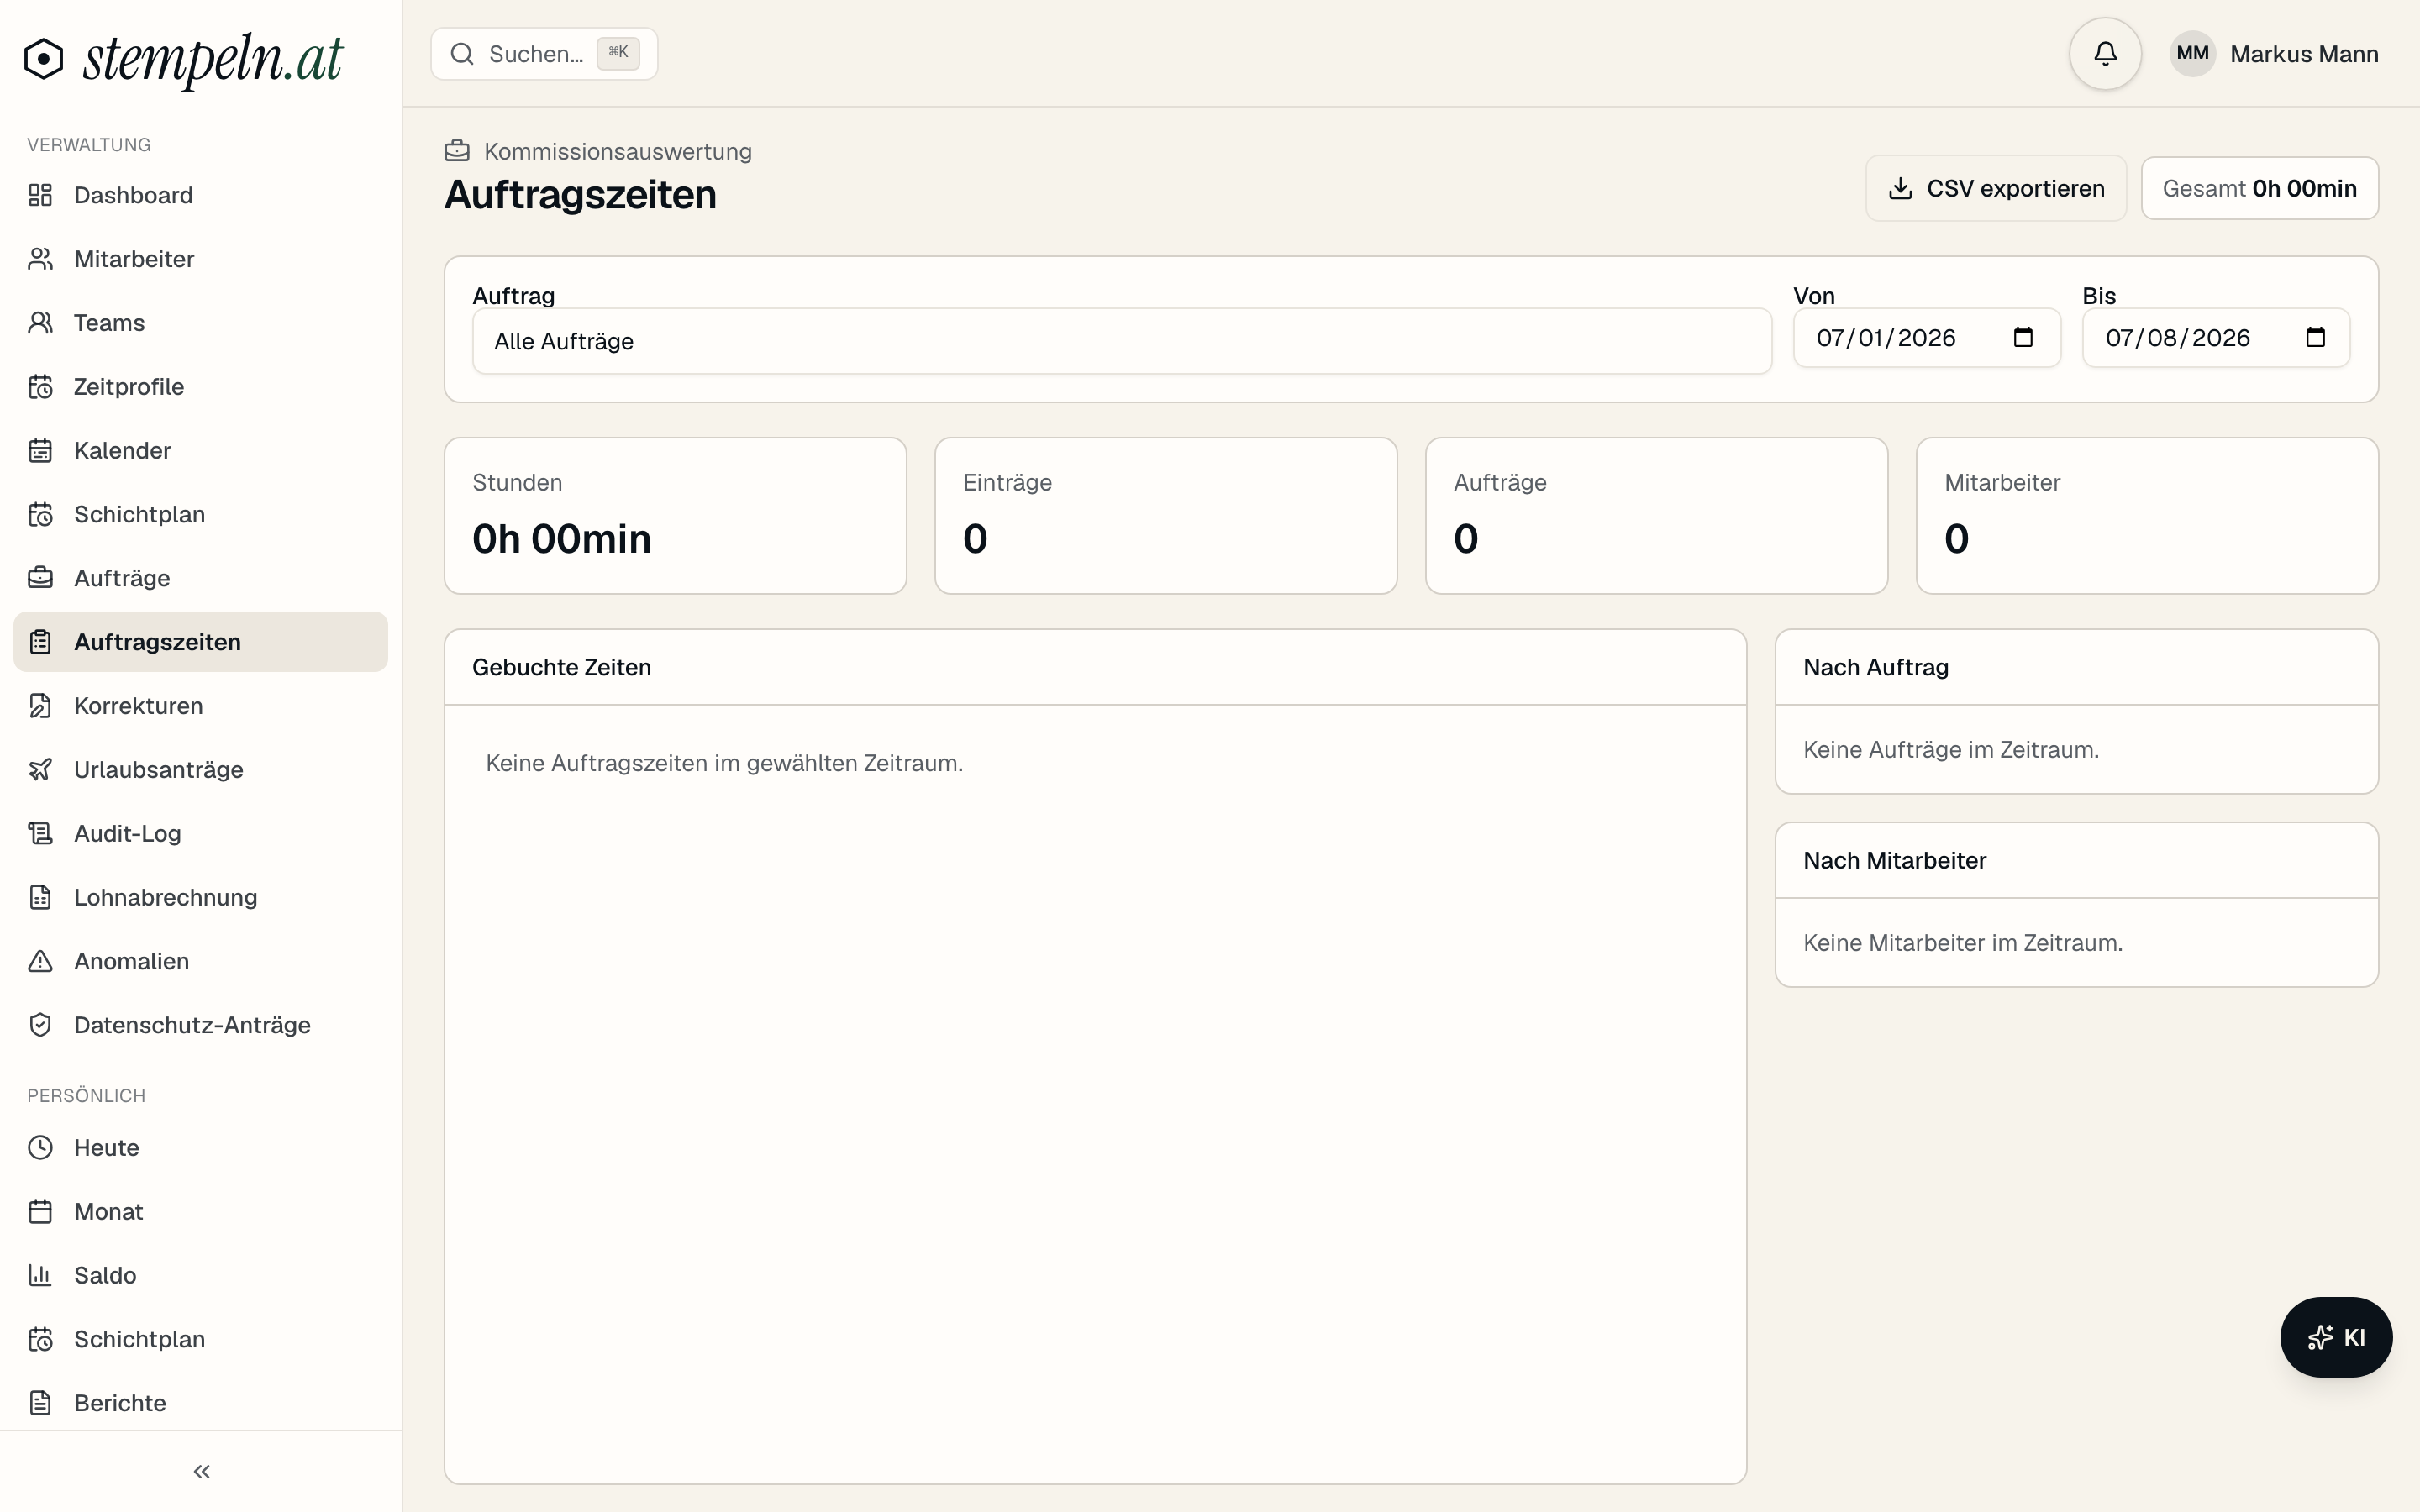Open calendar picker in Von date field

[x=2023, y=337]
